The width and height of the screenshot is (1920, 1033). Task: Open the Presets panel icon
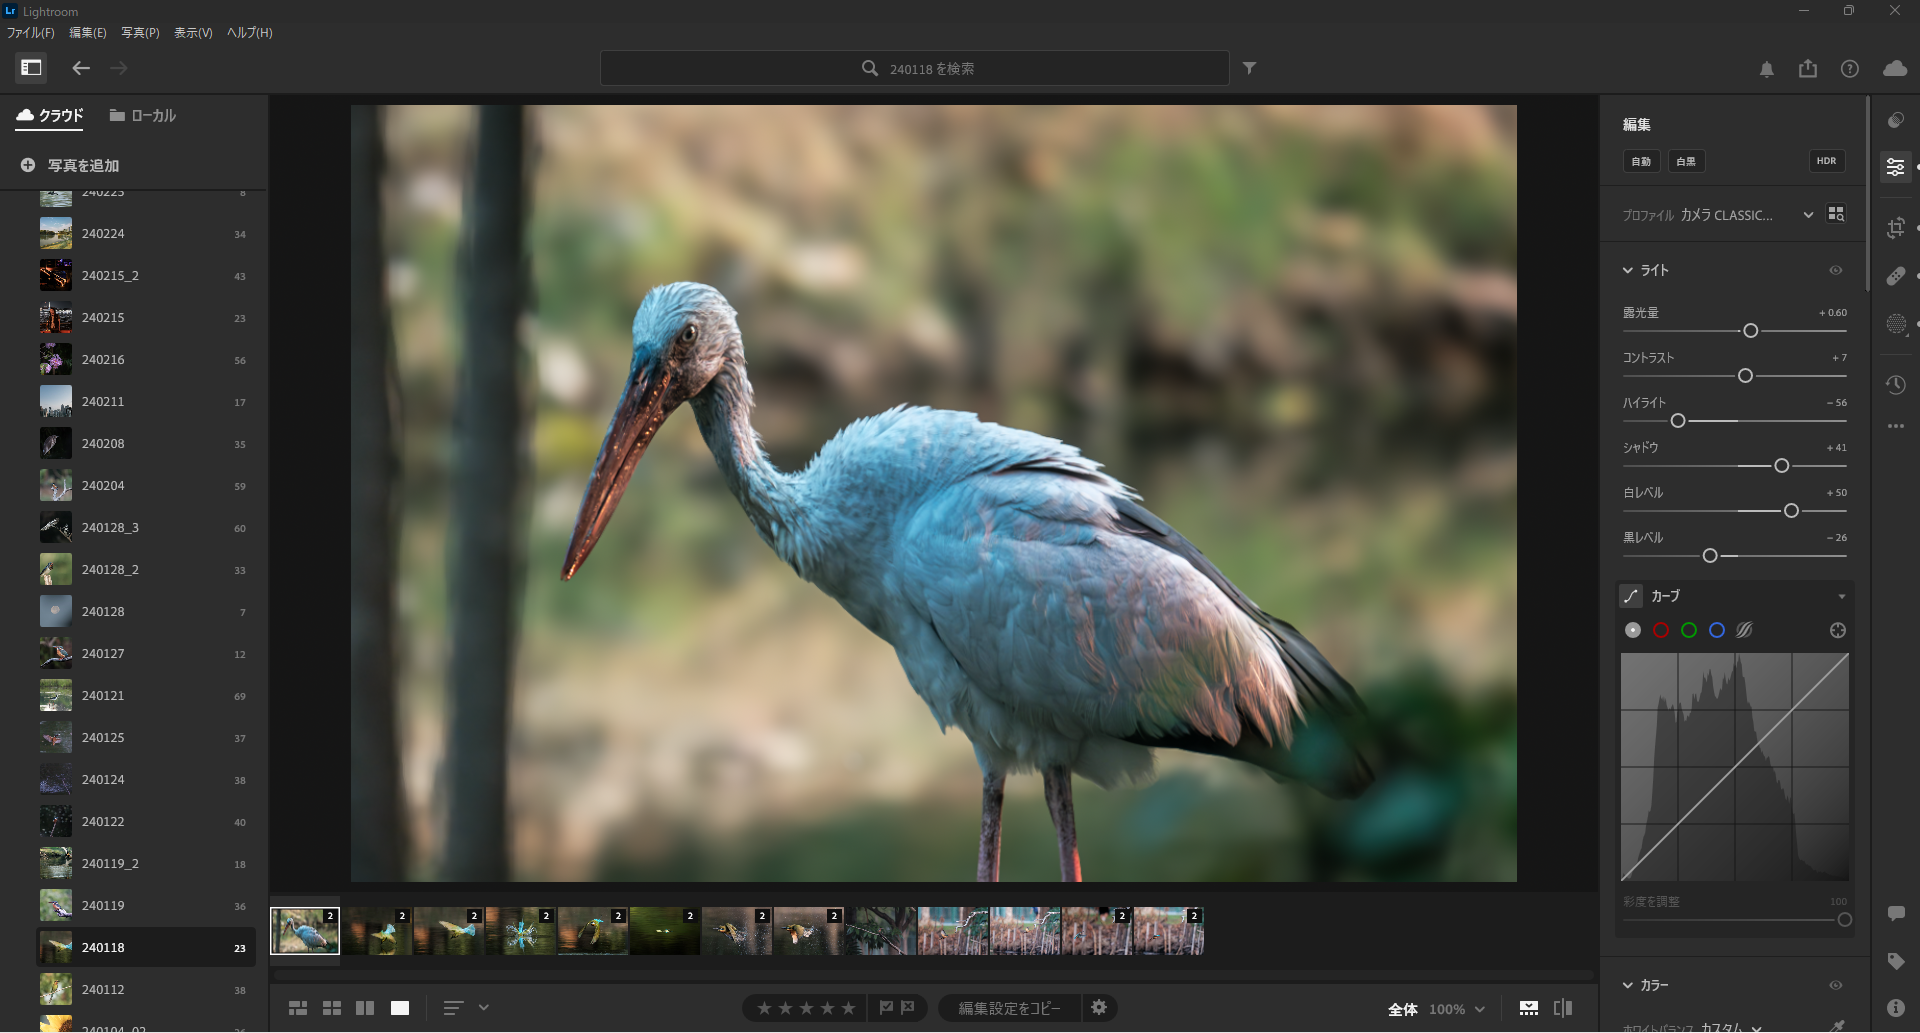pyautogui.click(x=1895, y=120)
